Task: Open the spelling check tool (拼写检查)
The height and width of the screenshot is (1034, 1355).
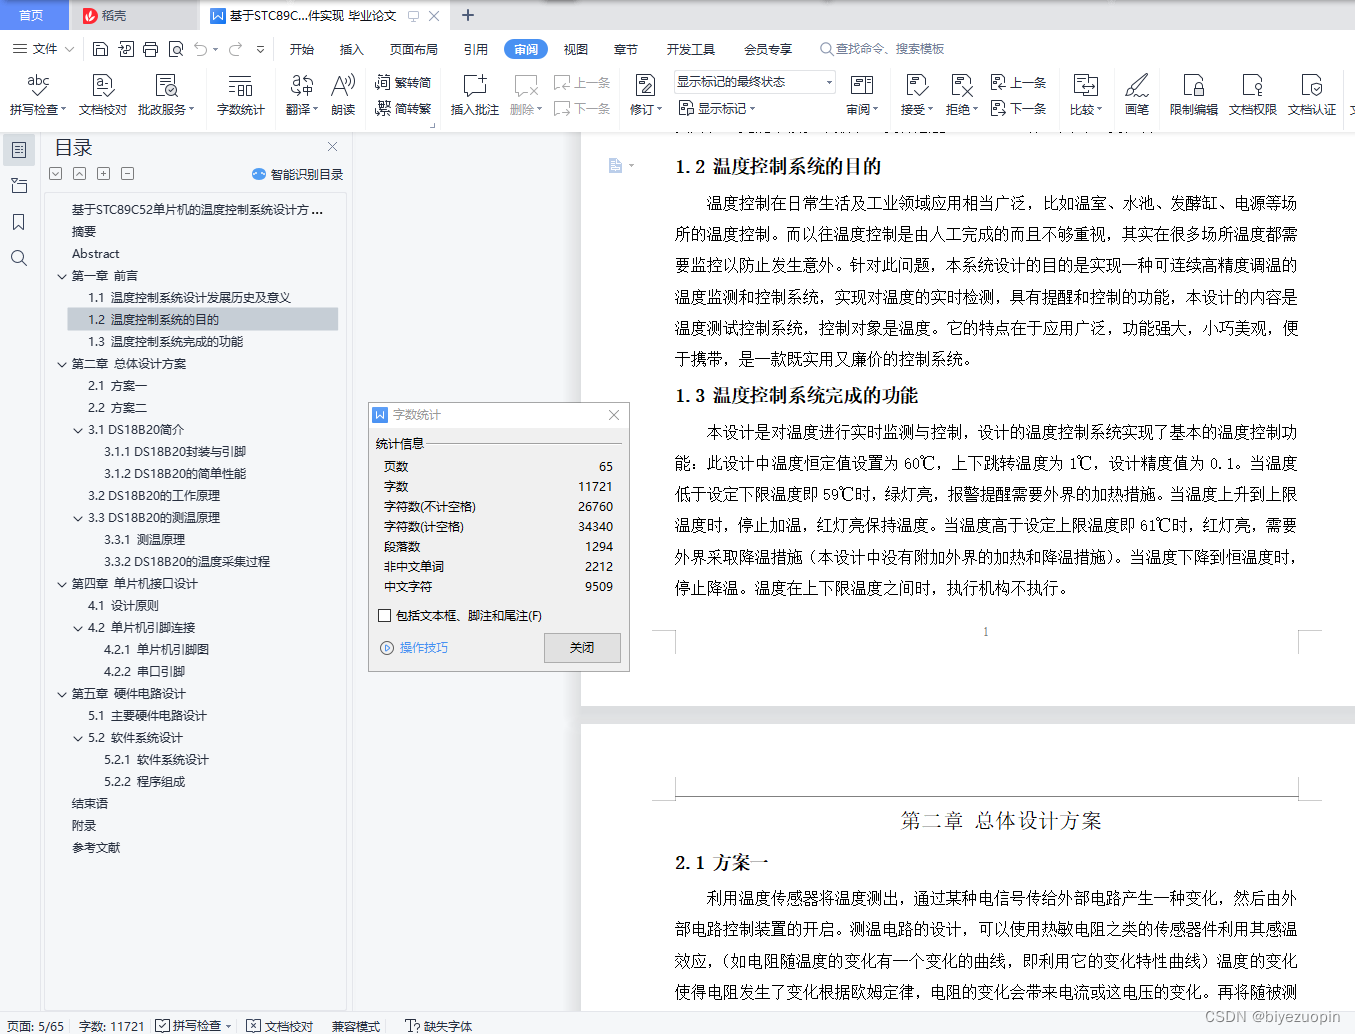Action: point(37,95)
